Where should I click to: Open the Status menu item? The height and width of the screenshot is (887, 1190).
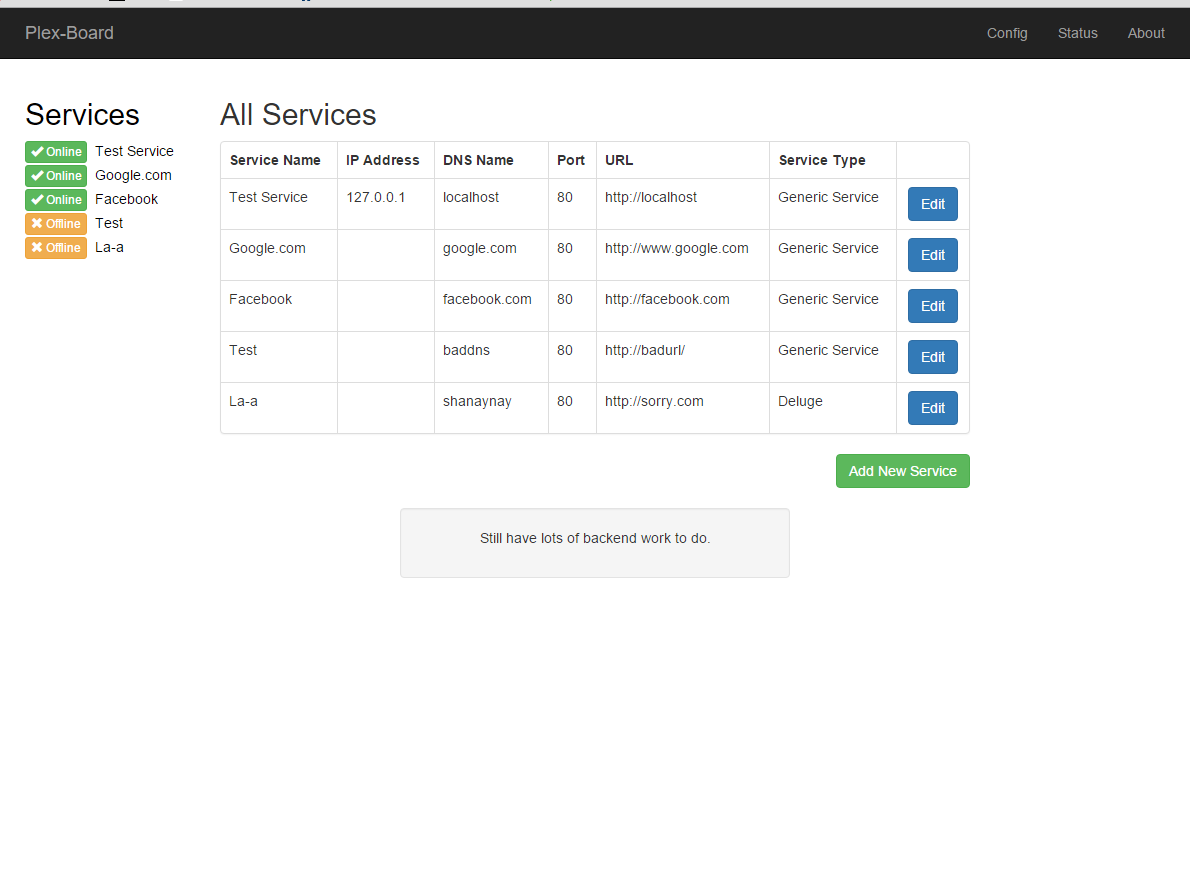[1078, 33]
